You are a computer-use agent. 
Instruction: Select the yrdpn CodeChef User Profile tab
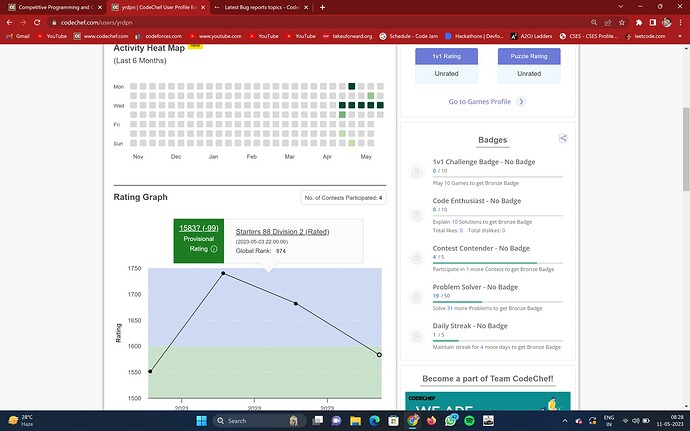tap(158, 7)
